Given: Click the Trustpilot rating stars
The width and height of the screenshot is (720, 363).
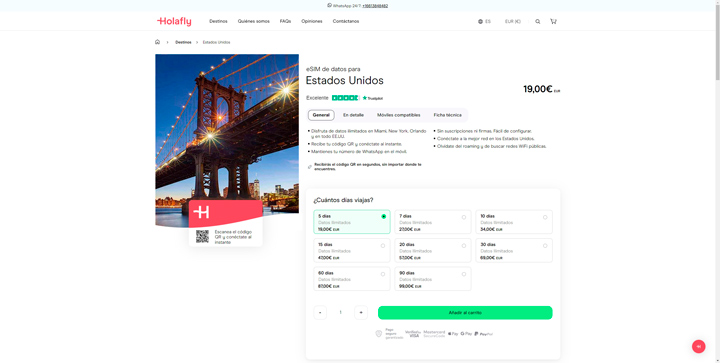Looking at the screenshot, I should [x=345, y=98].
